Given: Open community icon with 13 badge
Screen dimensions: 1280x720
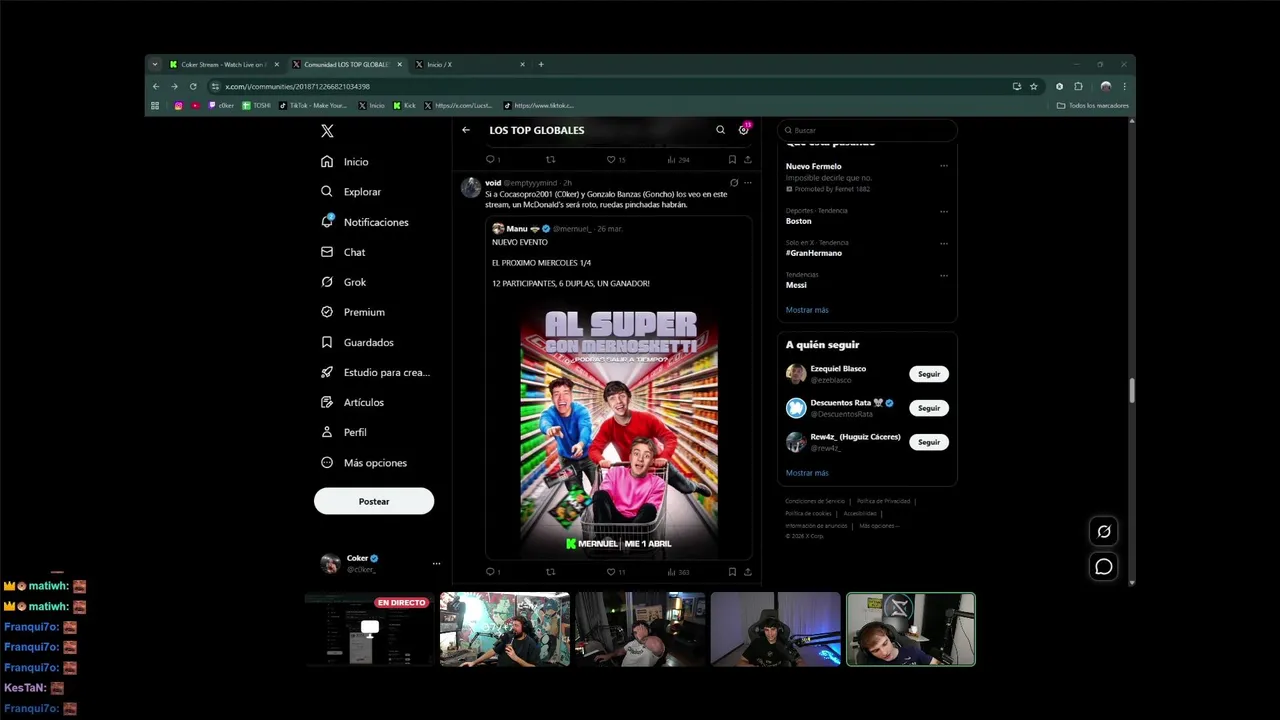Looking at the screenshot, I should [744, 129].
